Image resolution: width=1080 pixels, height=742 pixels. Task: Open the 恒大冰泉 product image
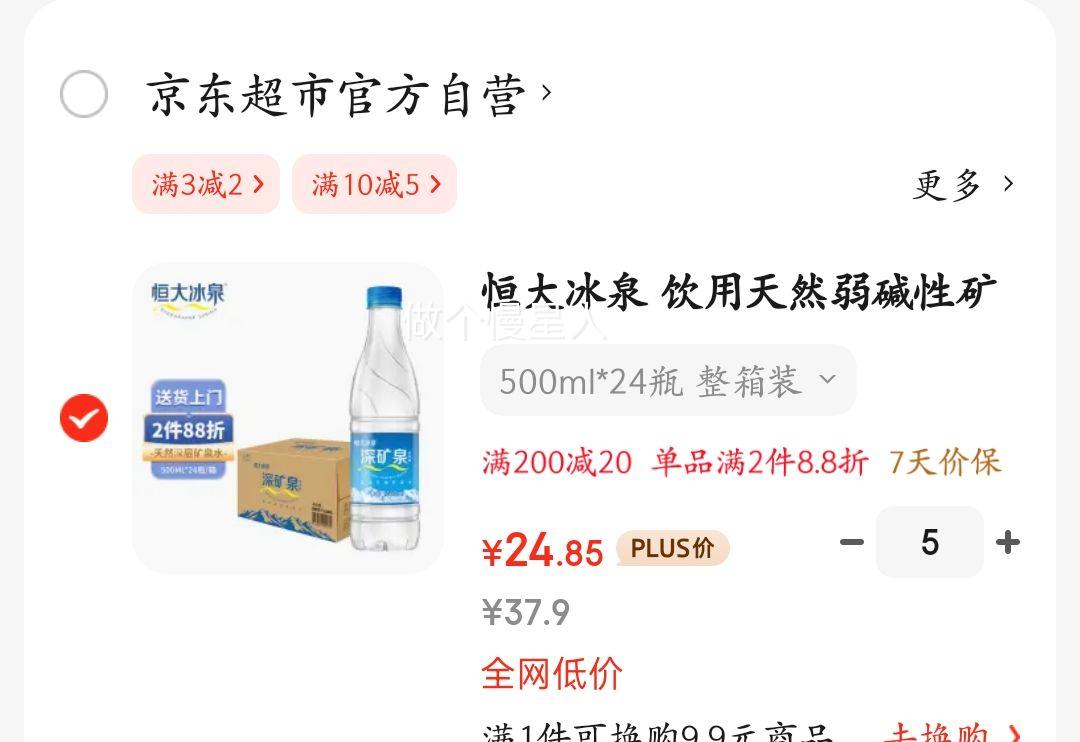(288, 418)
